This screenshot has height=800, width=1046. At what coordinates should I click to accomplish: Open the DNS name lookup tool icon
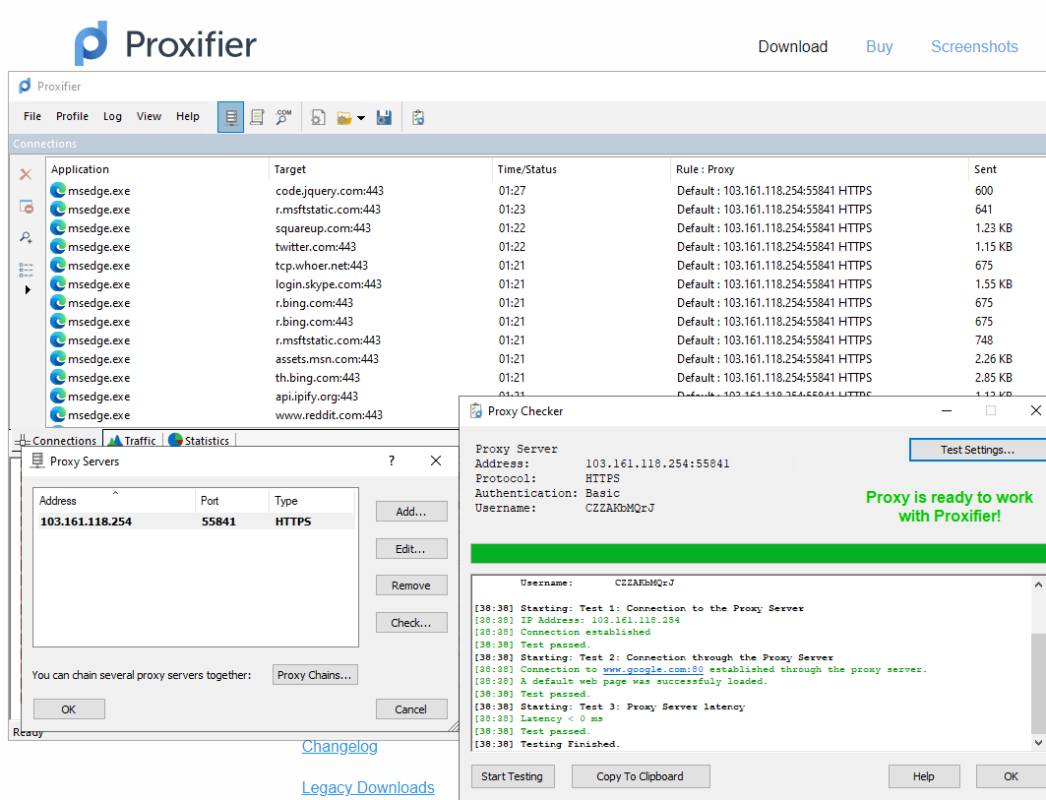pos(283,117)
